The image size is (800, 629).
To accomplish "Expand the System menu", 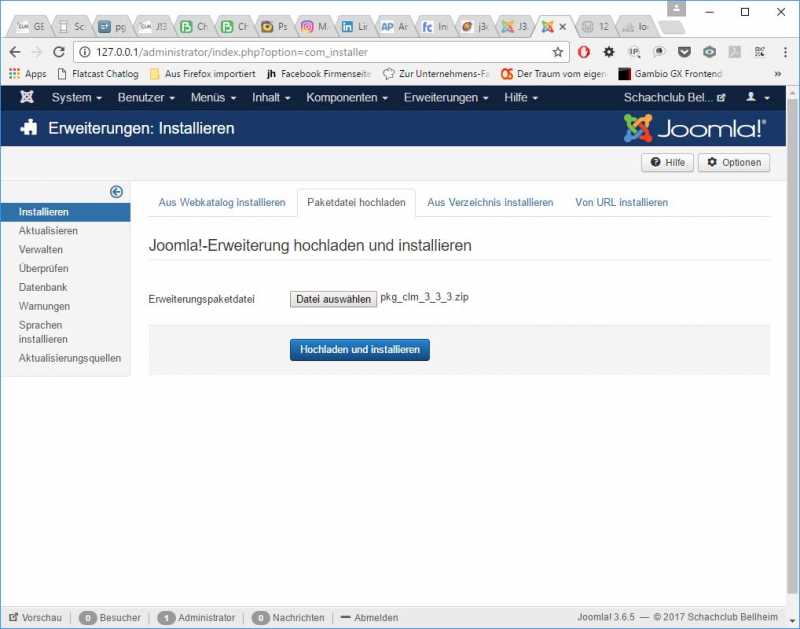I will [x=77, y=97].
